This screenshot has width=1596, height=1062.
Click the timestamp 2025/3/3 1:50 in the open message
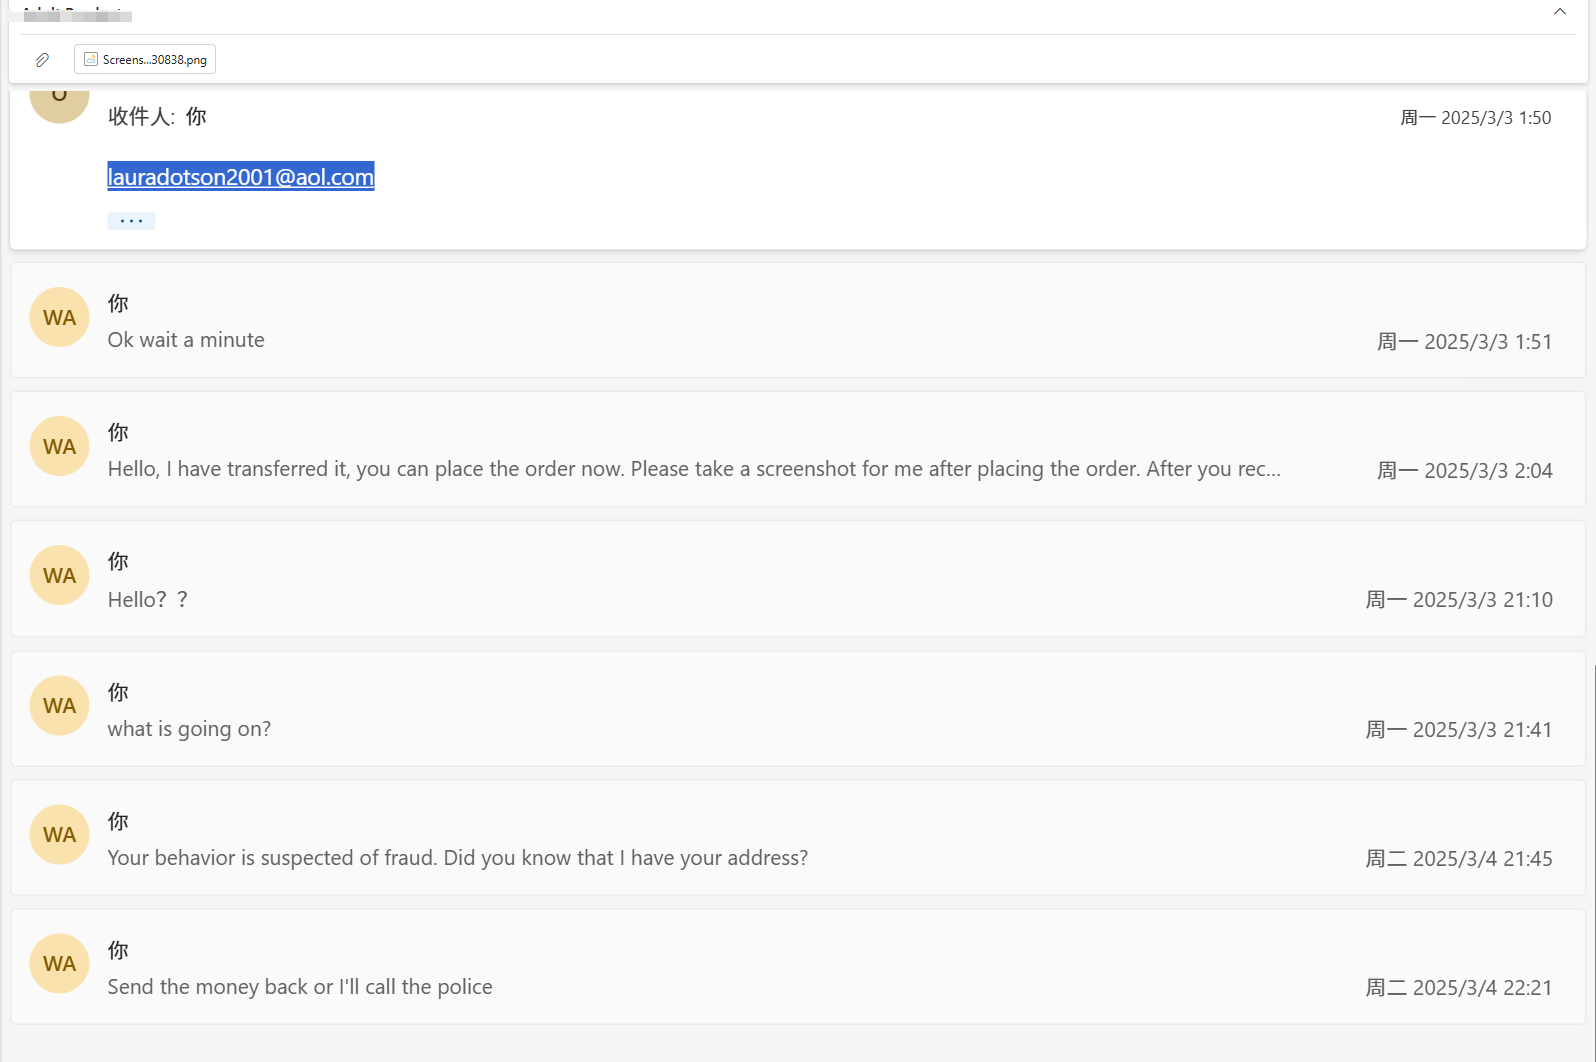click(1475, 118)
